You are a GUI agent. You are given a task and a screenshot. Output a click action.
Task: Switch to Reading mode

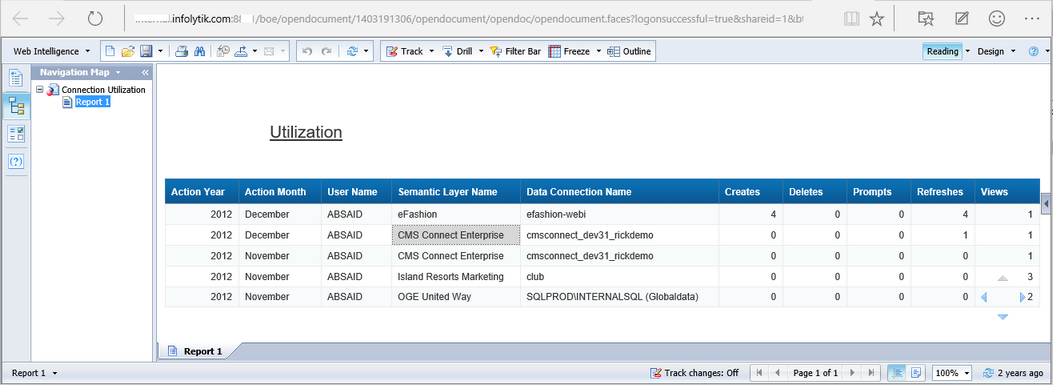(942, 51)
